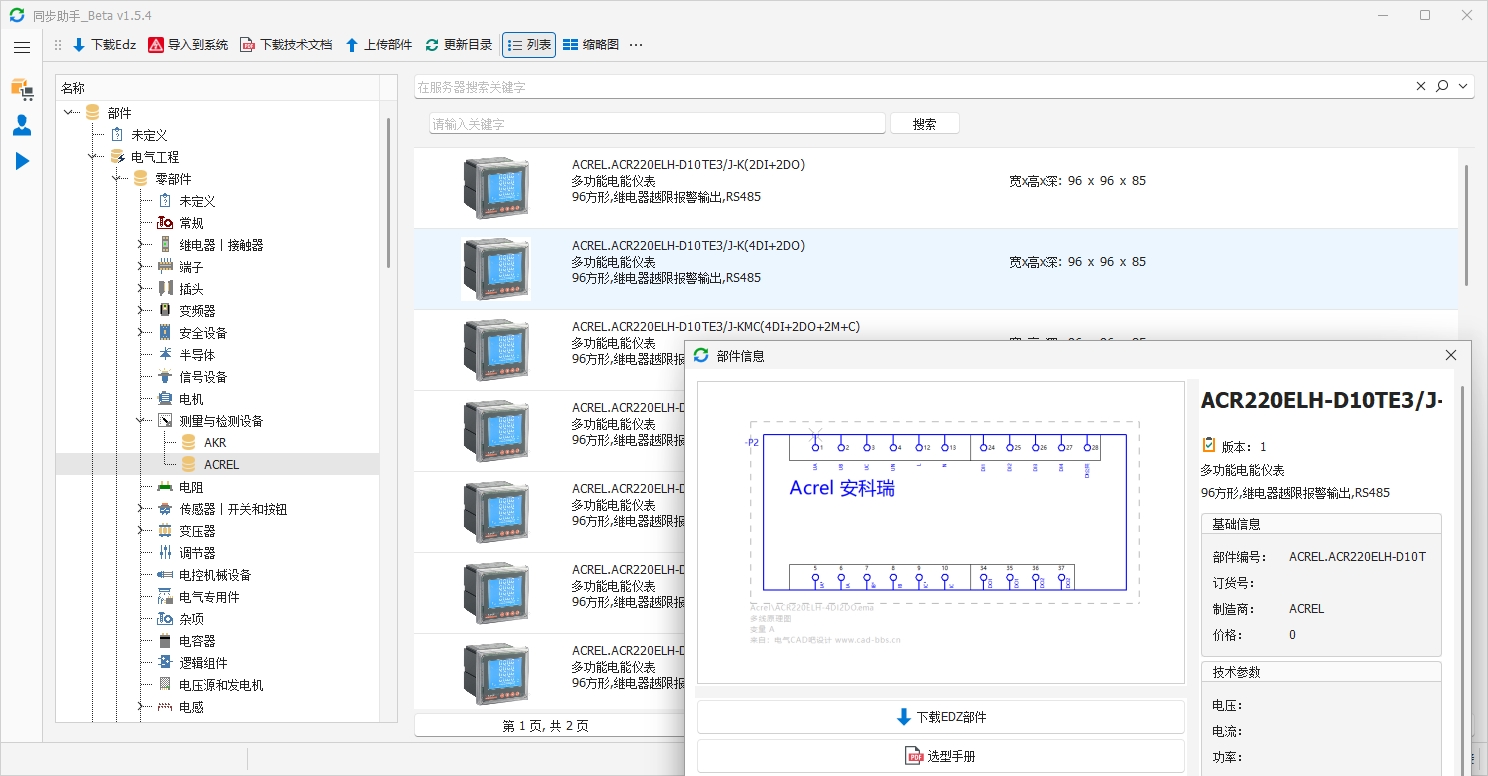Viewport: 1488px width, 776px height.
Task: Expand the 端子 tree node
Action: tap(141, 267)
